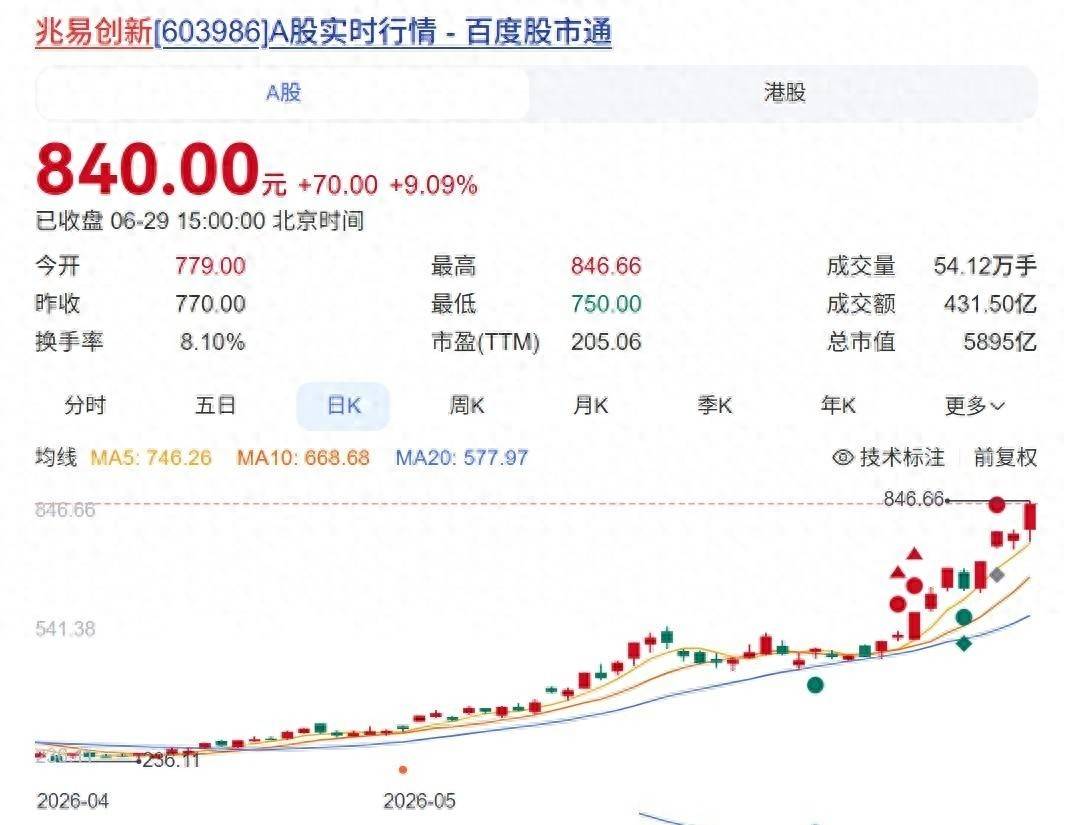The width and height of the screenshot is (1065, 825).
Task: Select the 分时 chart tab
Action: point(85,405)
